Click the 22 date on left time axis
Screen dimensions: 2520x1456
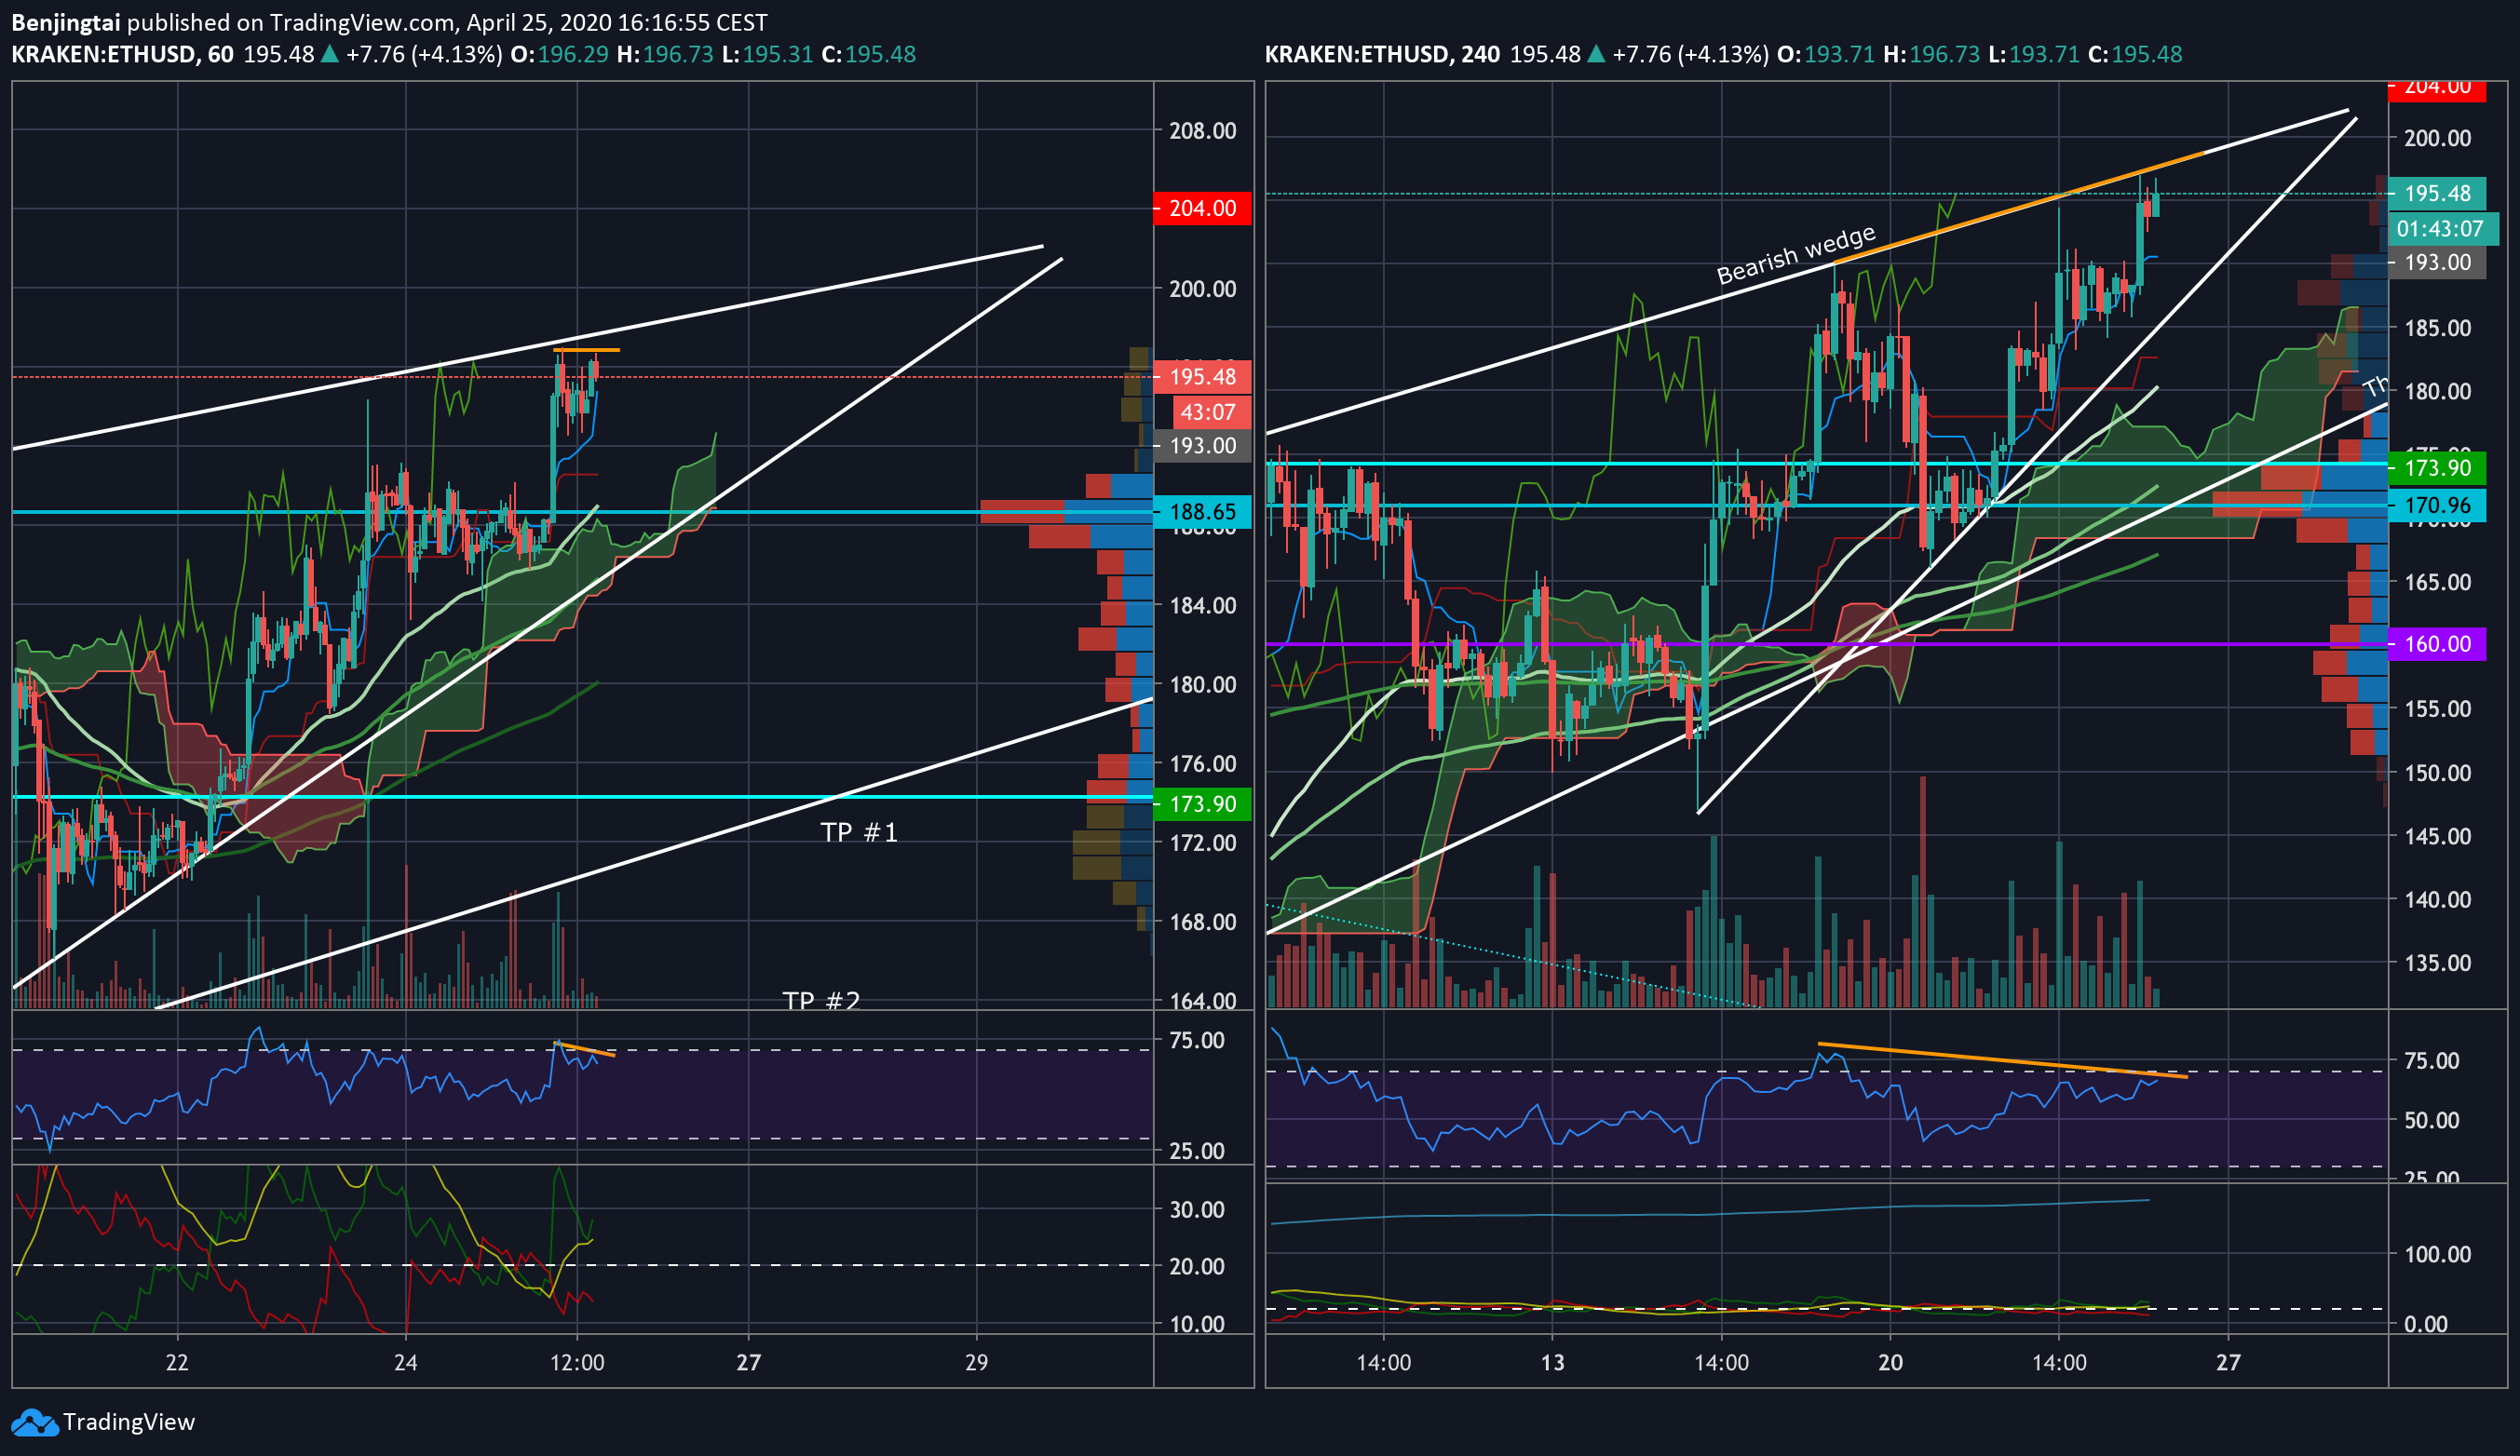pos(177,1362)
